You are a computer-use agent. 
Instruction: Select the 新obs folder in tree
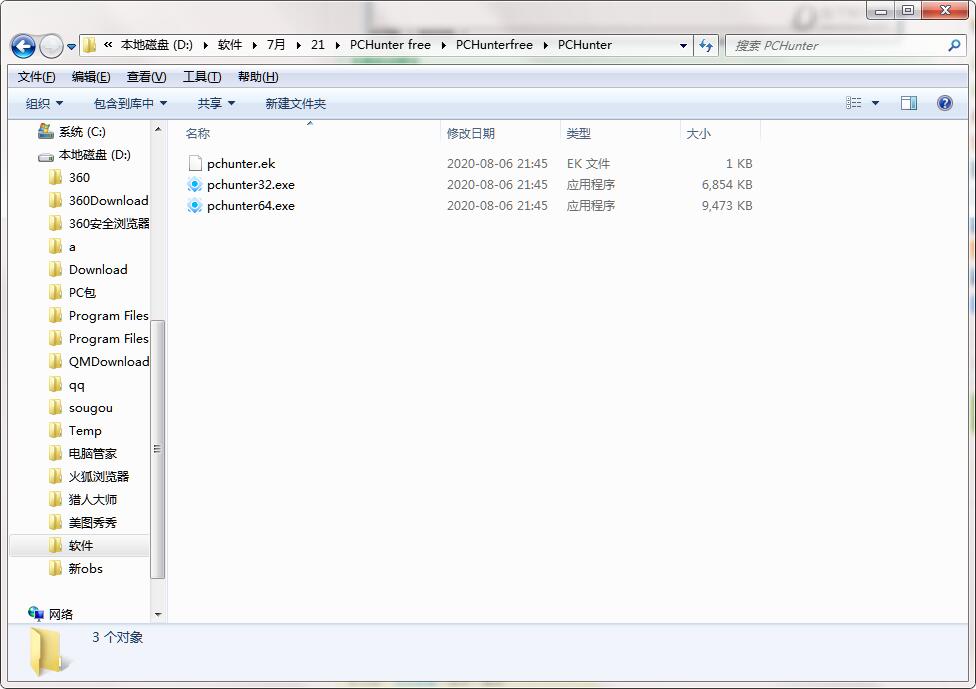click(76, 569)
